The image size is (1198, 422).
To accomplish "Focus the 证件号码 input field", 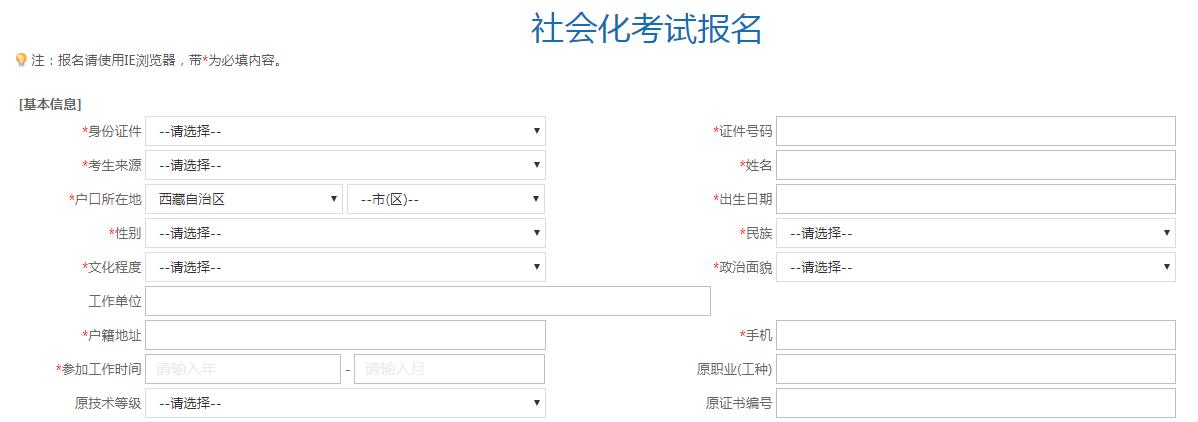I will (x=976, y=131).
